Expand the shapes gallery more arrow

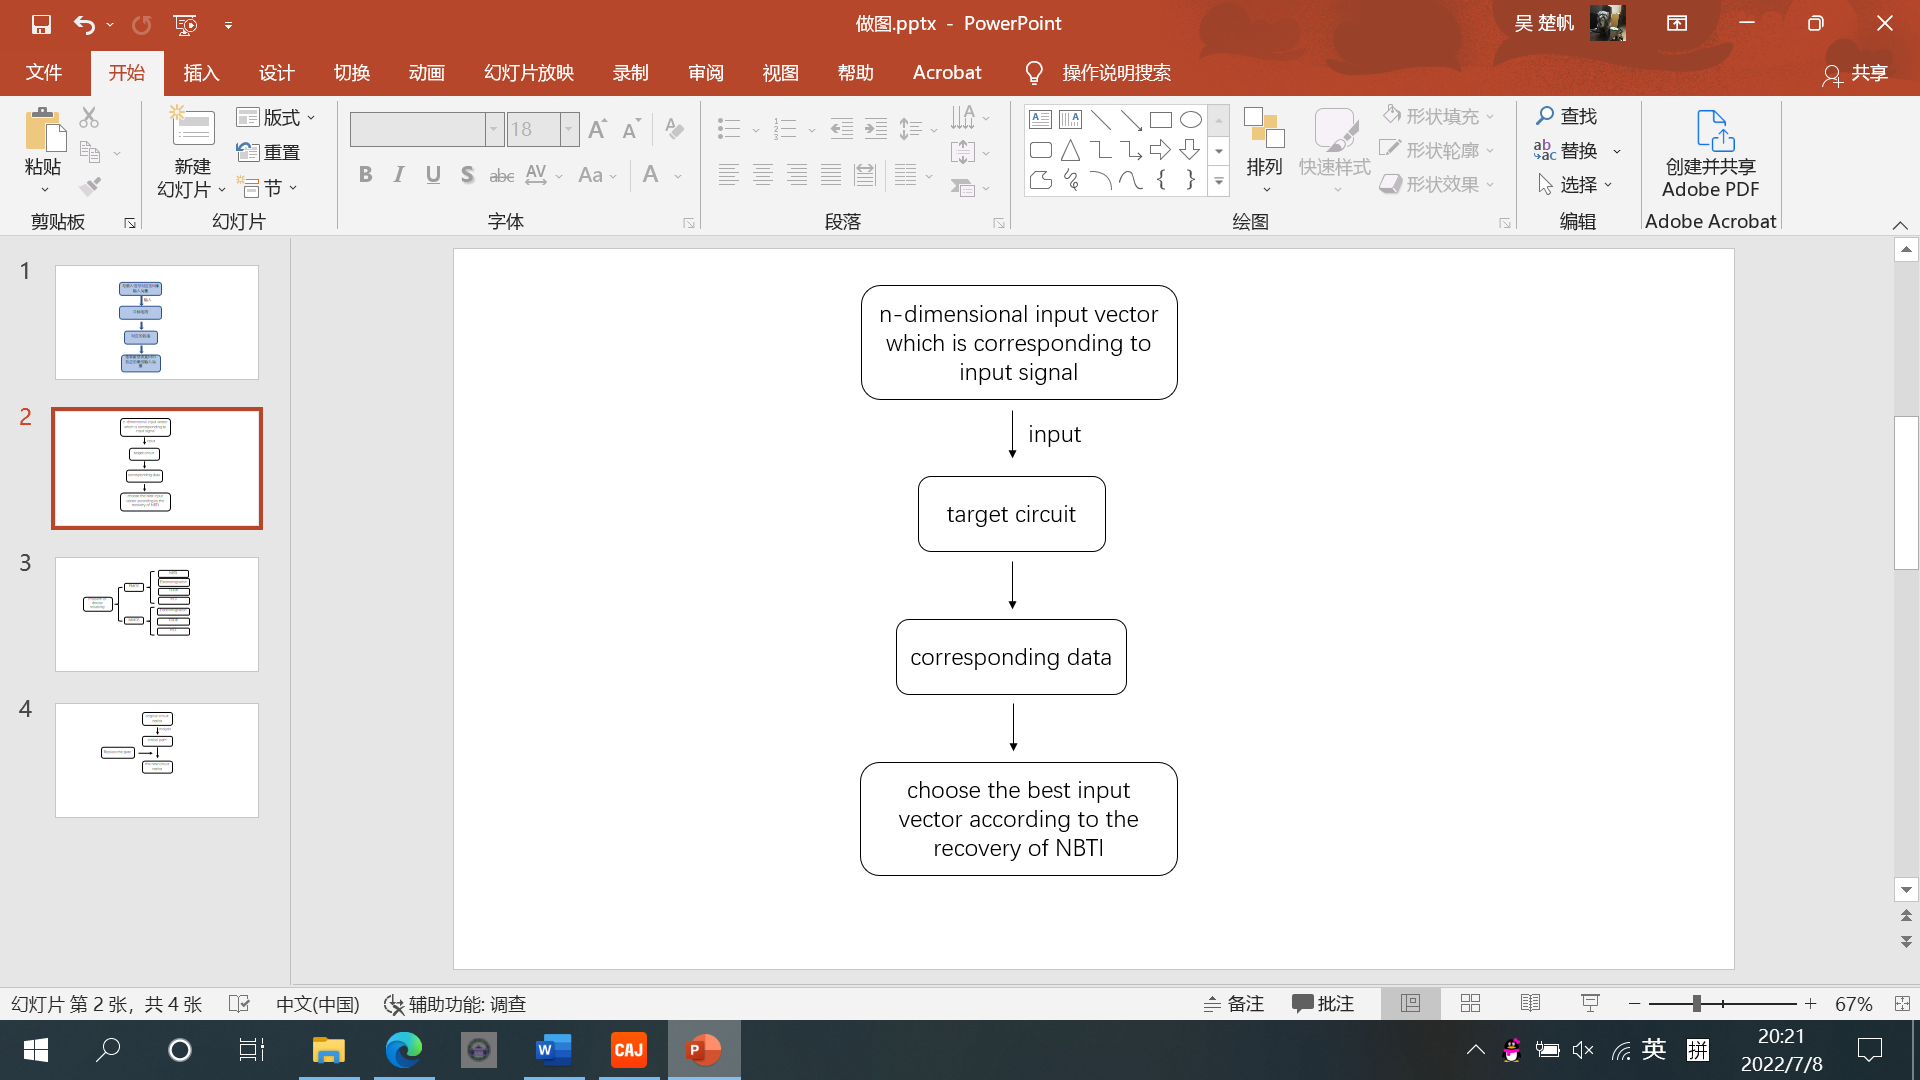1218,182
